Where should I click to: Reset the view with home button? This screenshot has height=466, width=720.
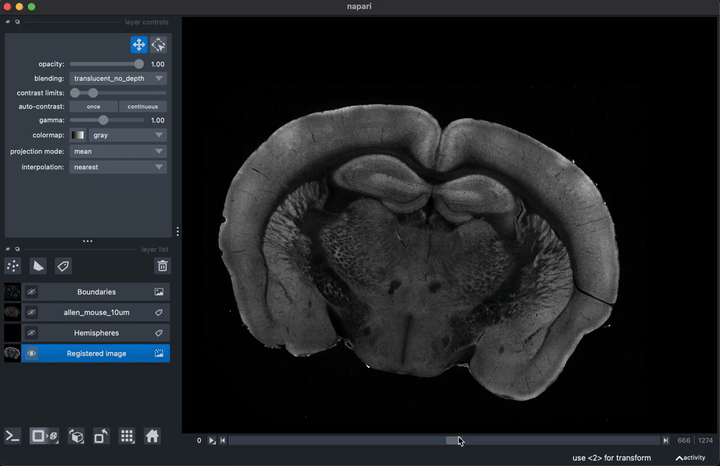(x=152, y=436)
